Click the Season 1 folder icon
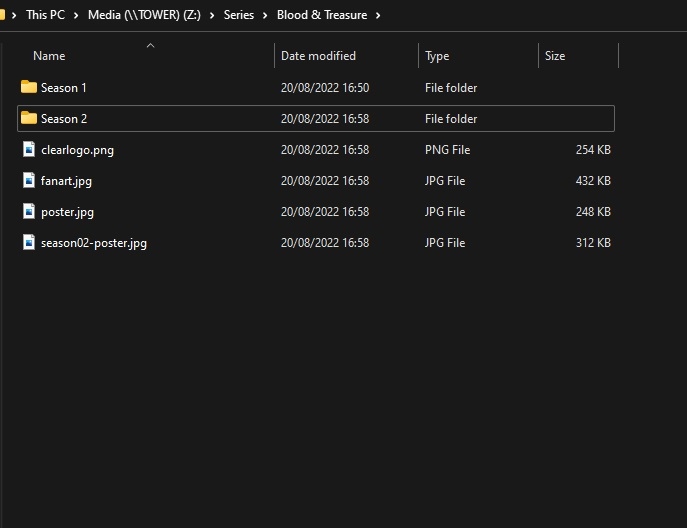The height and width of the screenshot is (528, 687). click(x=29, y=88)
